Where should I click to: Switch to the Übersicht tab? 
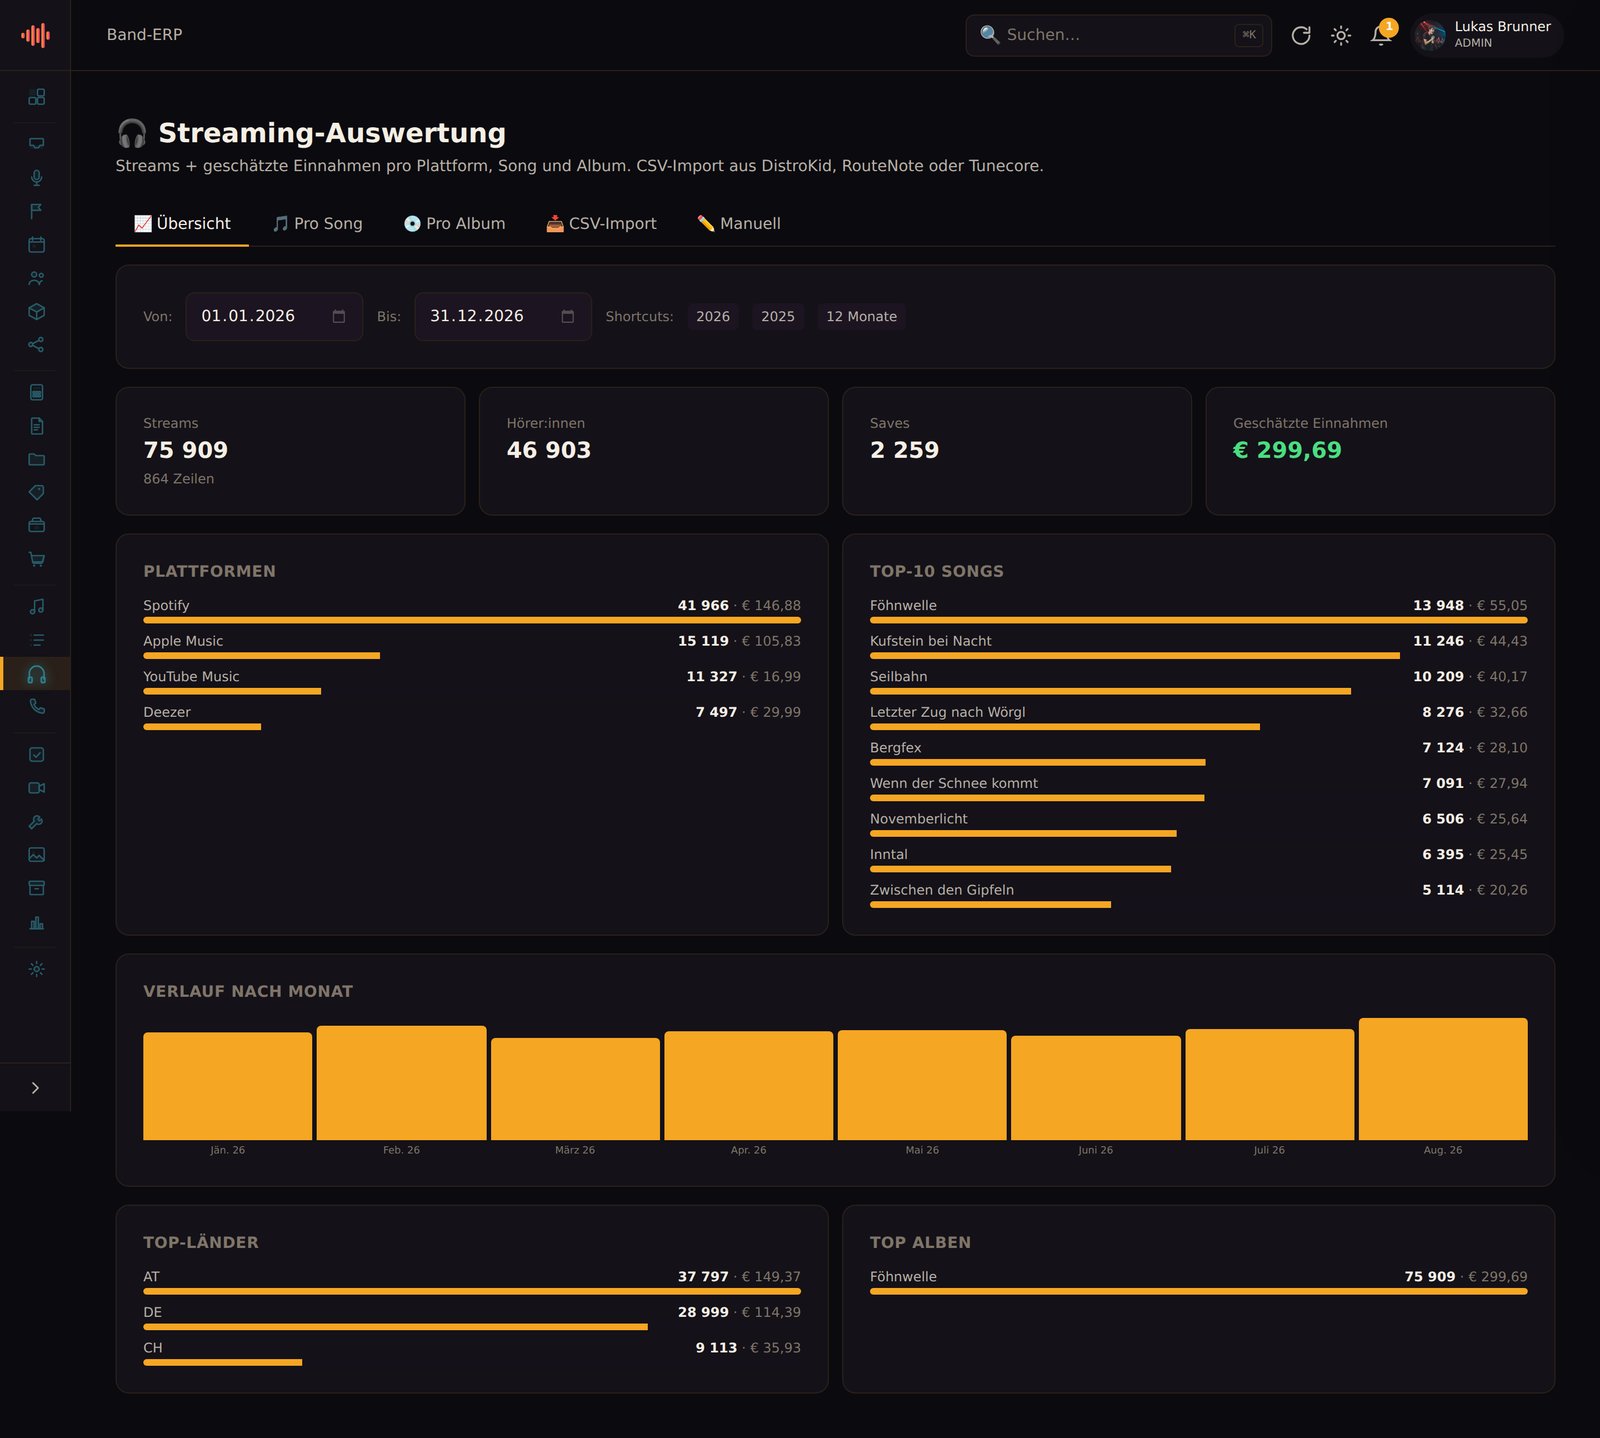(182, 223)
